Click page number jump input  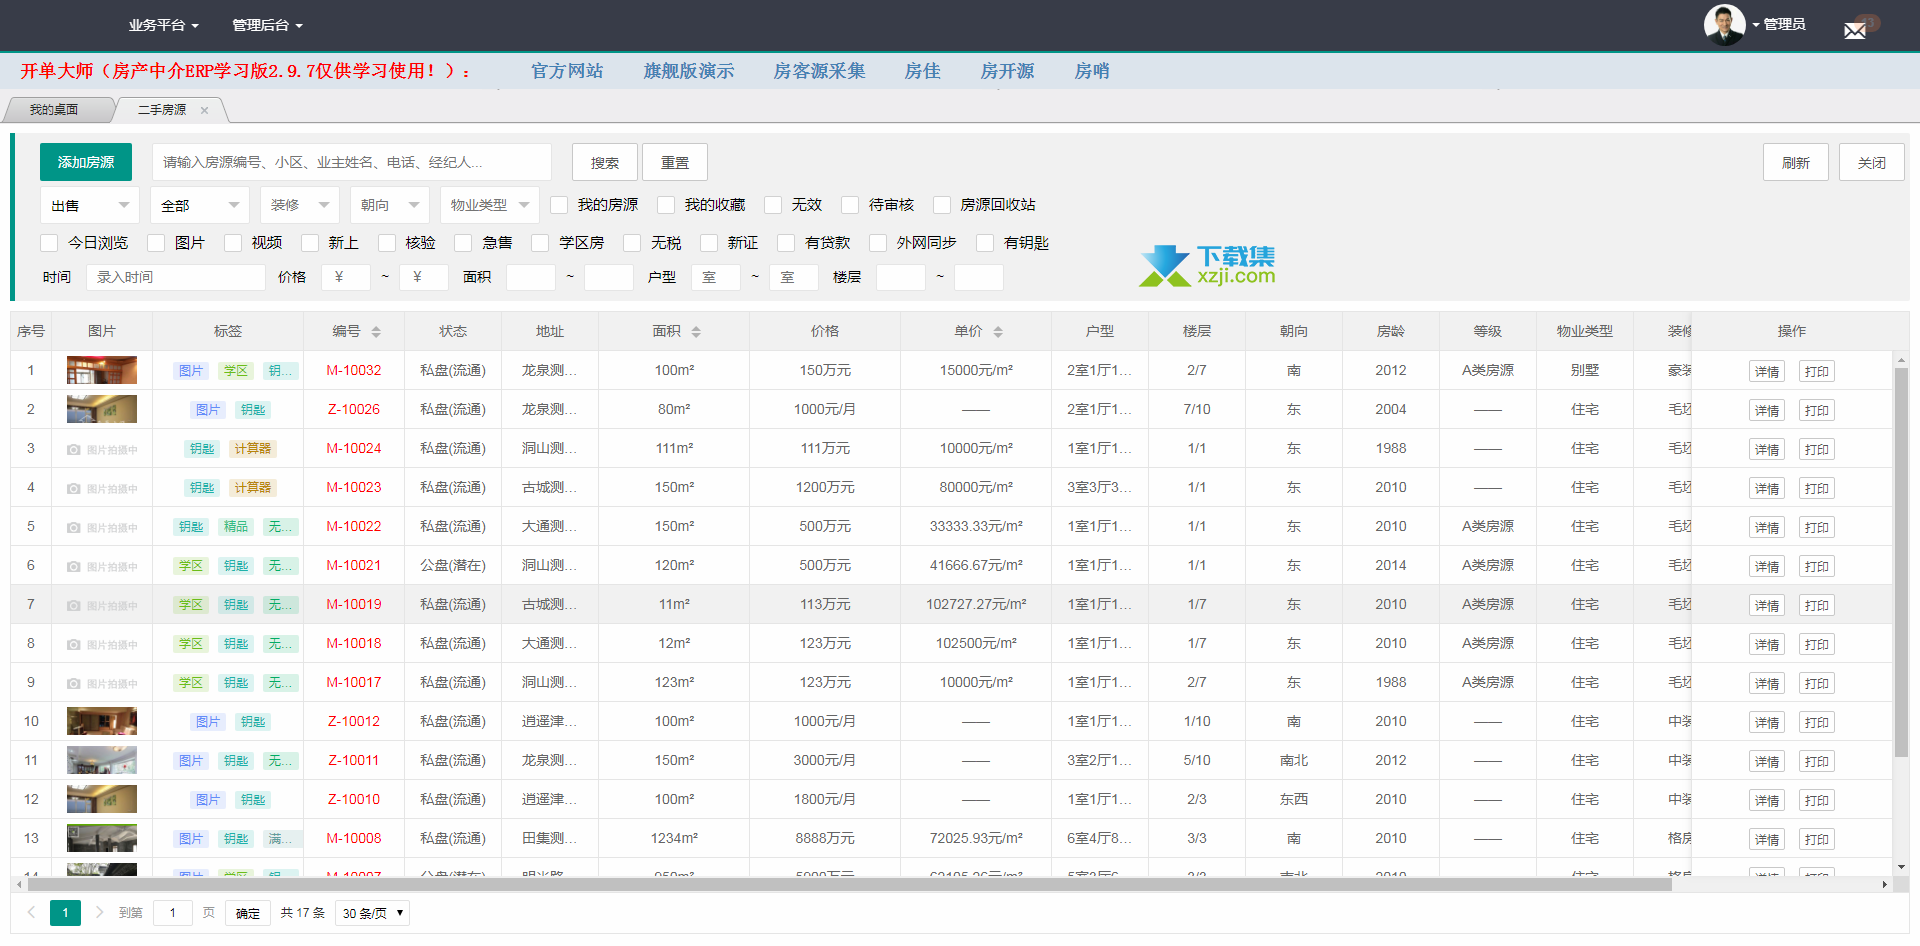pos(173,913)
